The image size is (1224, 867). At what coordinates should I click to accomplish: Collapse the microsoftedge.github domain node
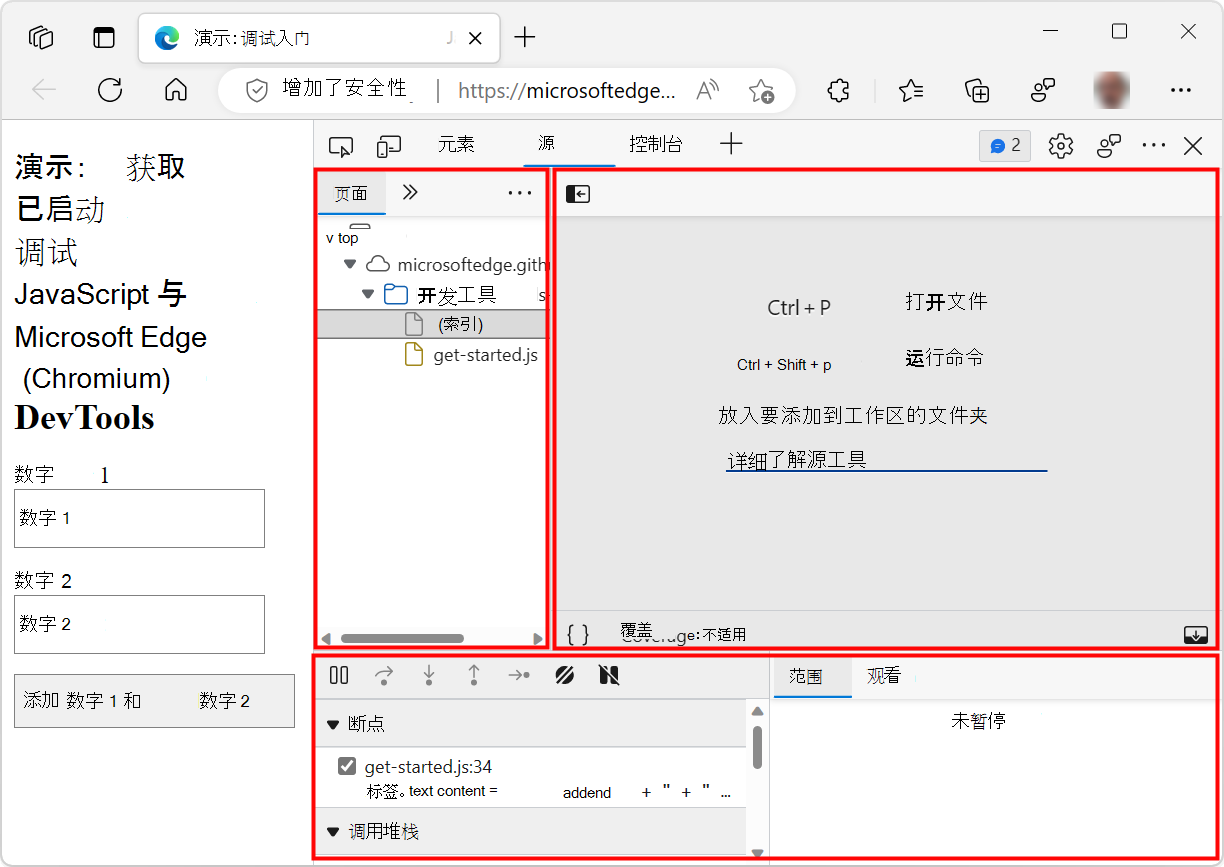click(349, 265)
